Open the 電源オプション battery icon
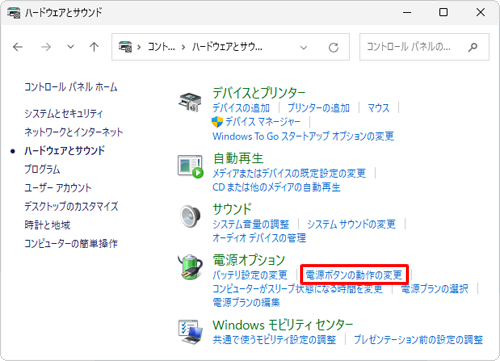Image resolution: width=500 pixels, height=361 pixels. pos(190,267)
